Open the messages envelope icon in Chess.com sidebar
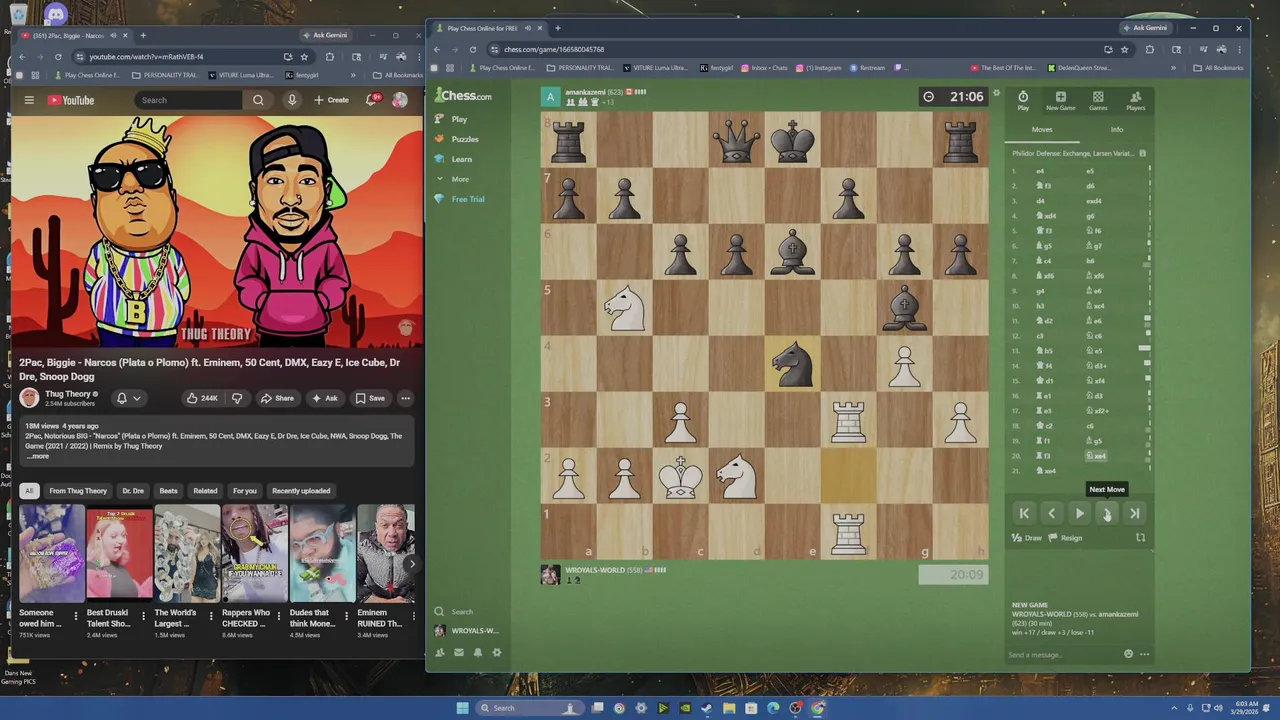This screenshot has width=1280, height=720. click(459, 653)
